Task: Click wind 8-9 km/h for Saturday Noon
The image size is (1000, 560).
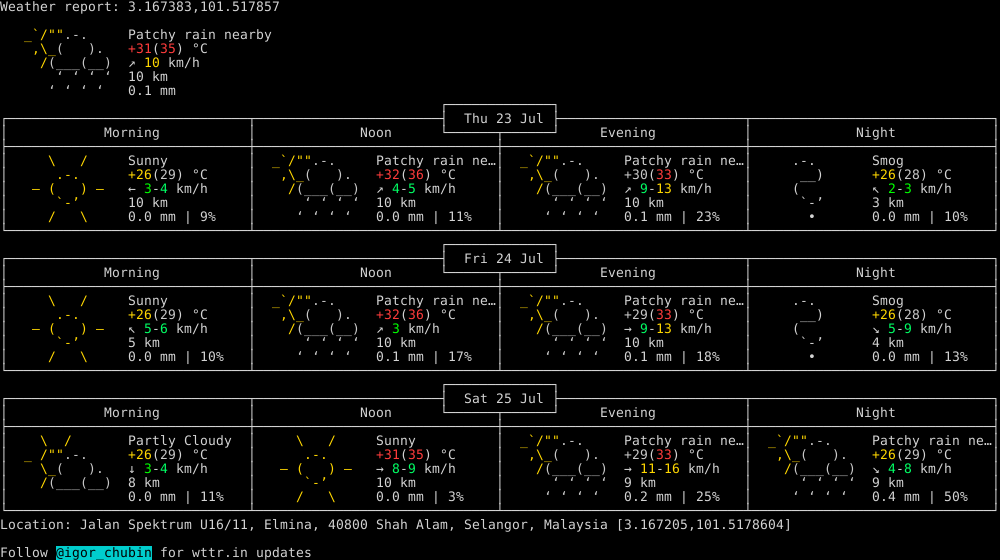Action: (x=416, y=469)
